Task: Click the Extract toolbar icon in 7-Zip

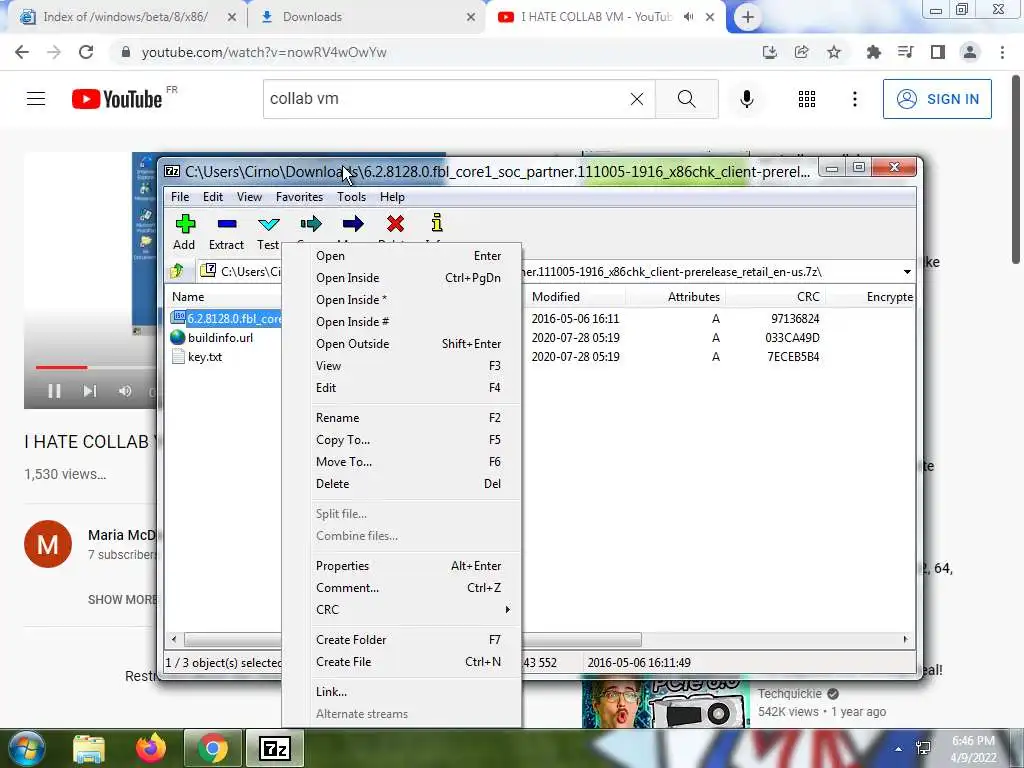Action: point(227,232)
